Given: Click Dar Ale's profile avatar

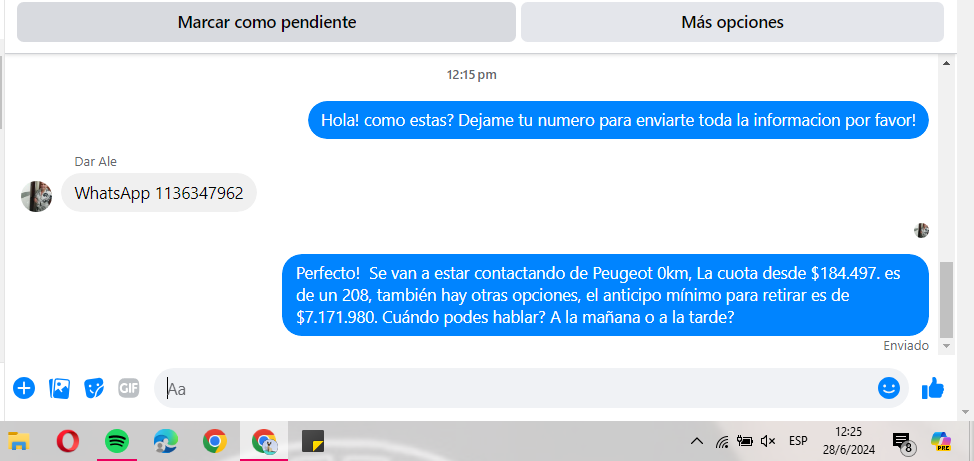Looking at the screenshot, I should (x=36, y=196).
